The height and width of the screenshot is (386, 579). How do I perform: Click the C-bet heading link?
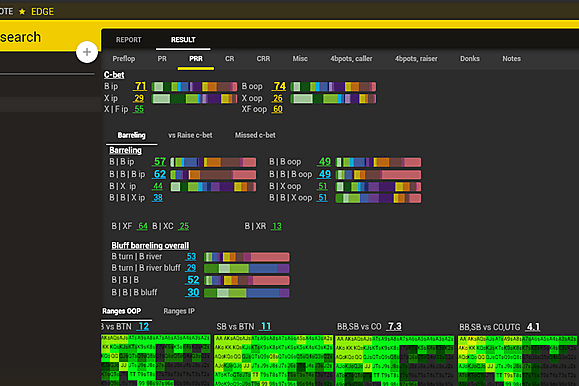[x=114, y=75]
